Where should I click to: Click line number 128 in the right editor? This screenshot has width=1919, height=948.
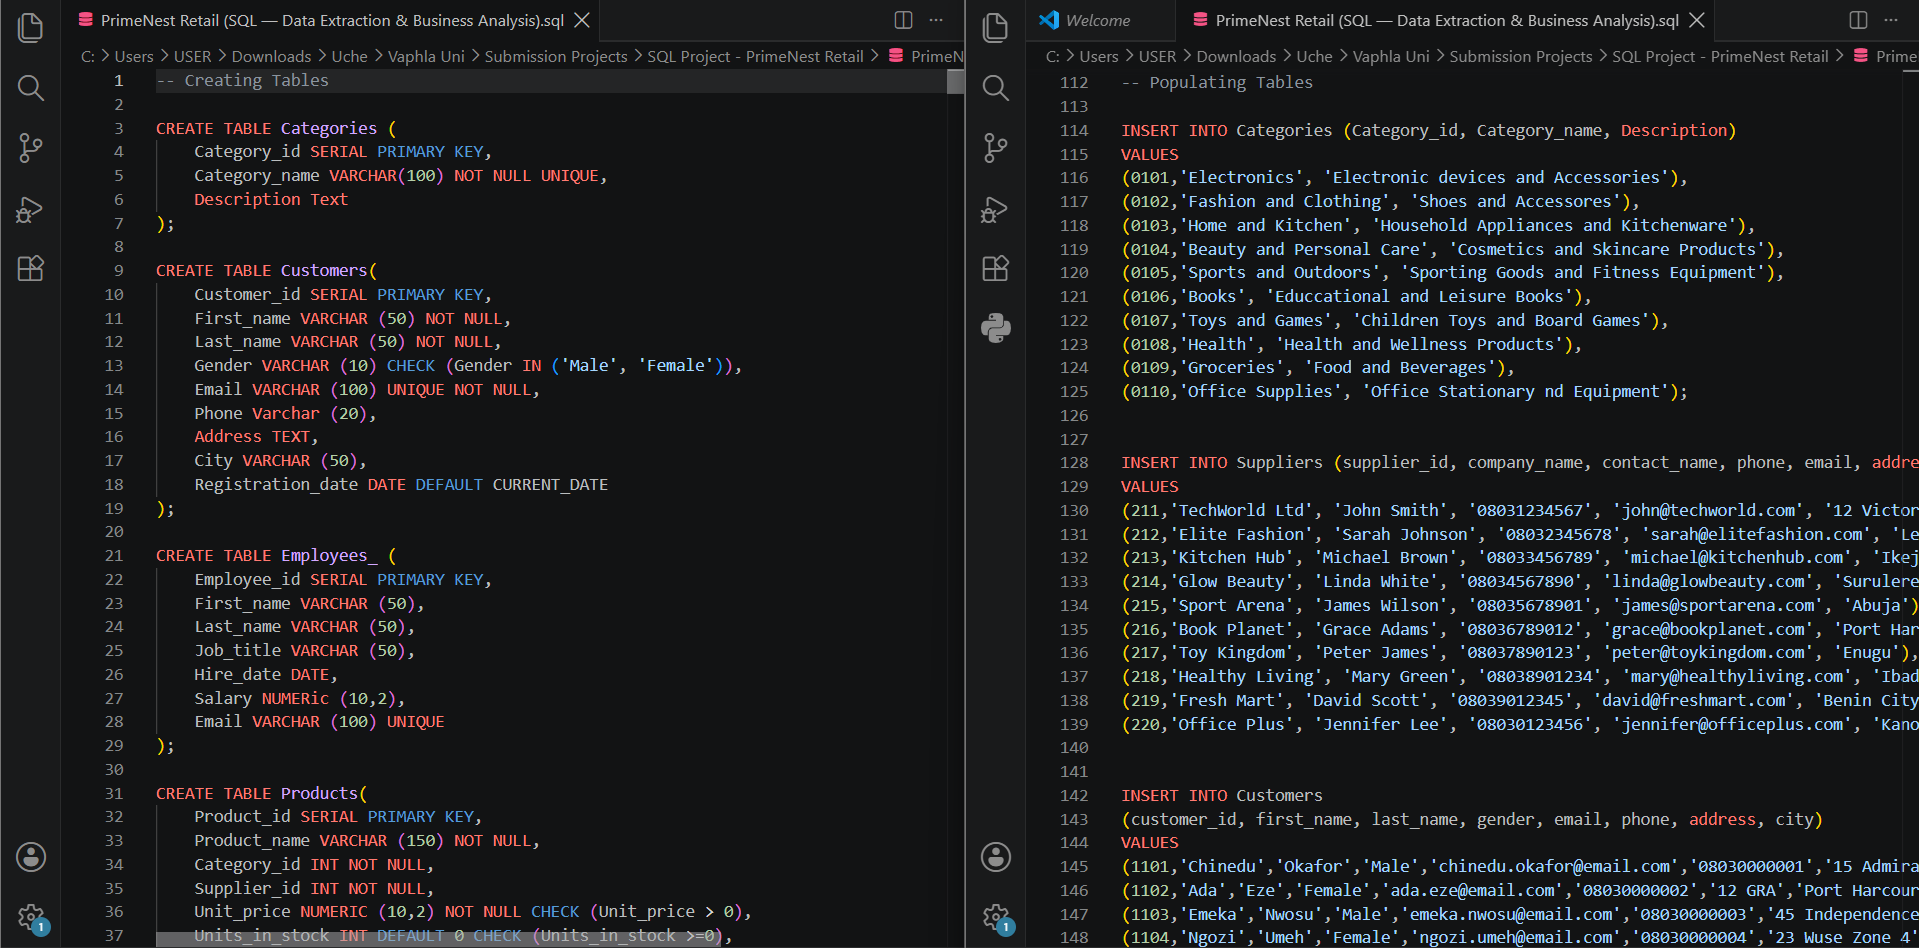click(1075, 463)
